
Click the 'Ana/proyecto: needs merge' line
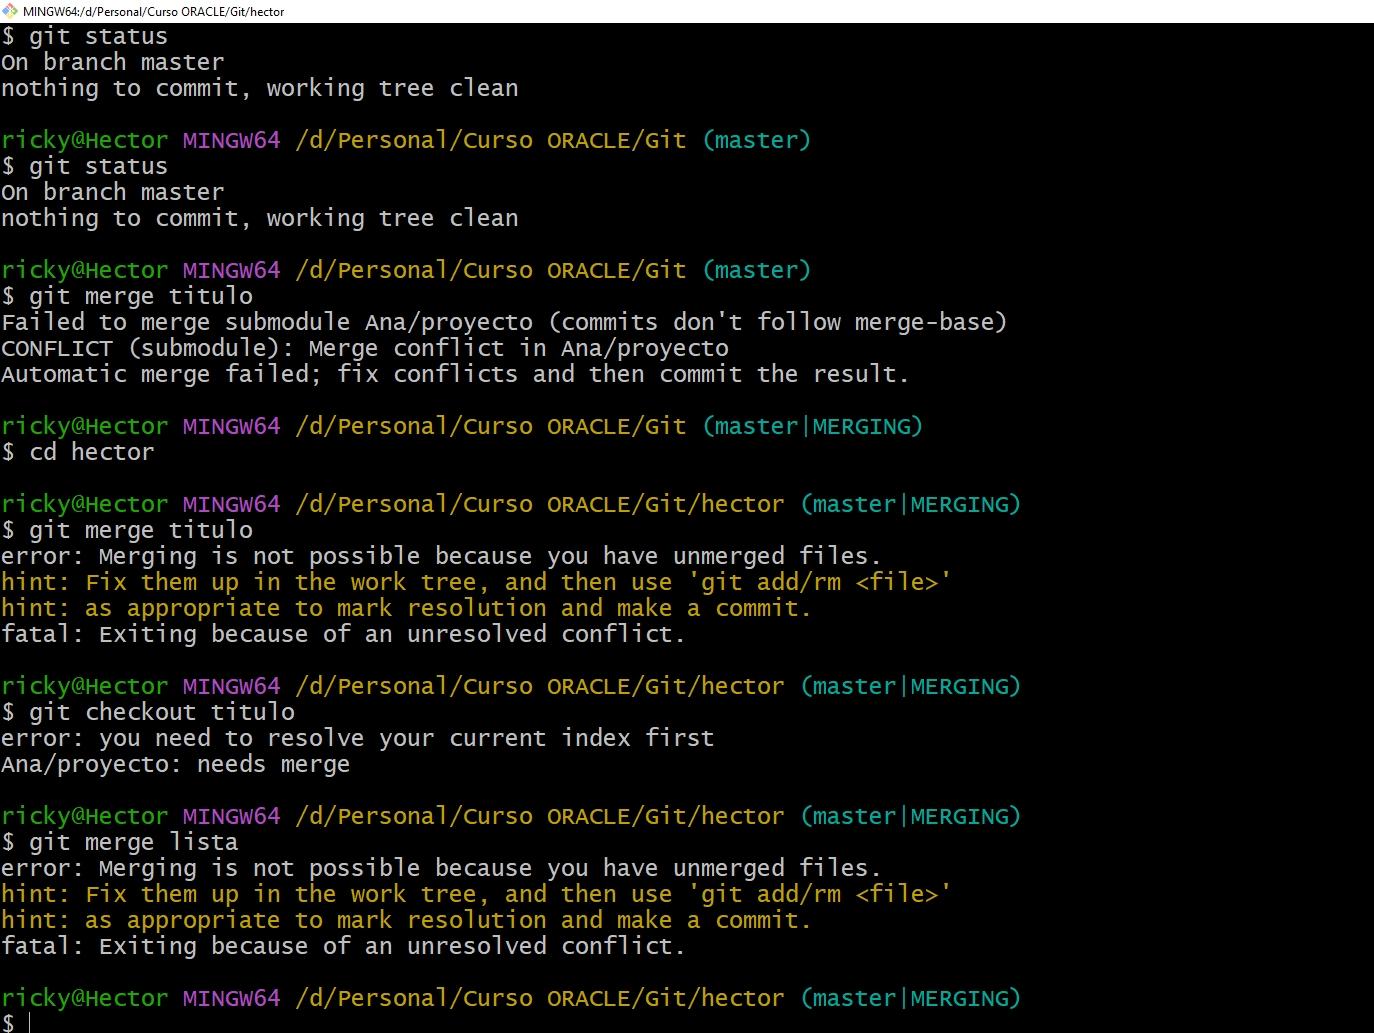pos(176,764)
